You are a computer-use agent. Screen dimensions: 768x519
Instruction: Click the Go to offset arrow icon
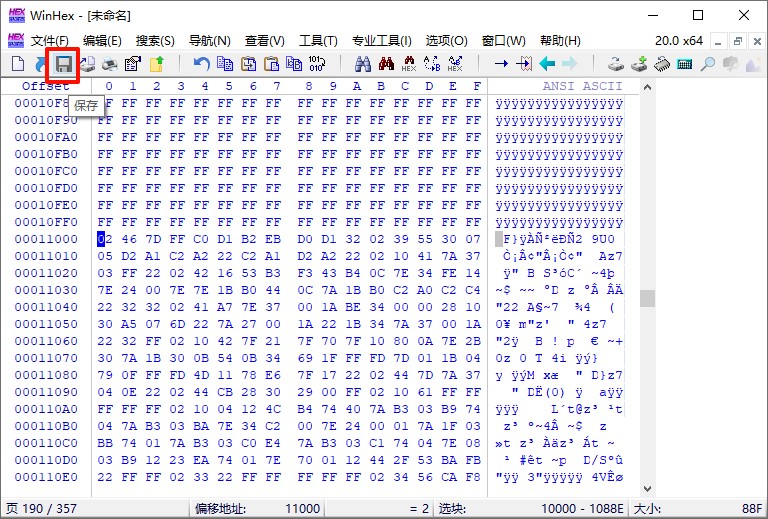[x=501, y=64]
